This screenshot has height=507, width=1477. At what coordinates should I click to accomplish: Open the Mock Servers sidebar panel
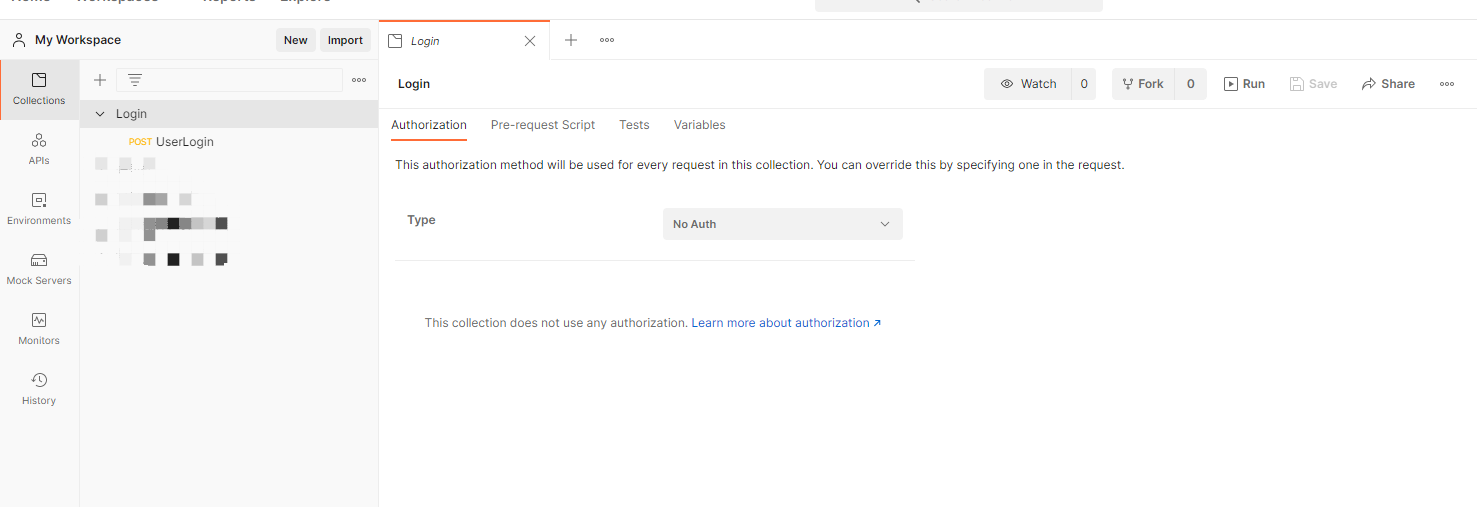[x=39, y=269]
